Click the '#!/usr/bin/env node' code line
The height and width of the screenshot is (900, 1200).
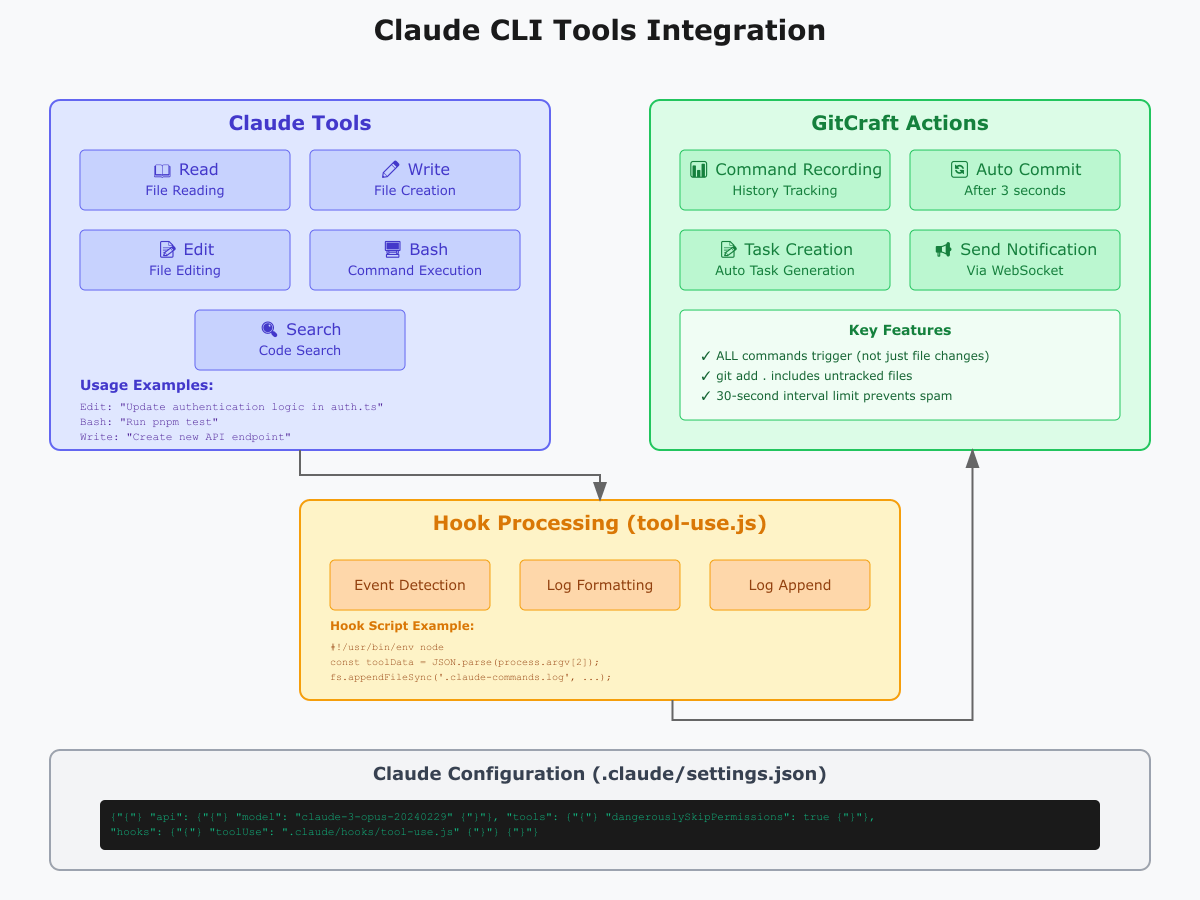(387, 647)
